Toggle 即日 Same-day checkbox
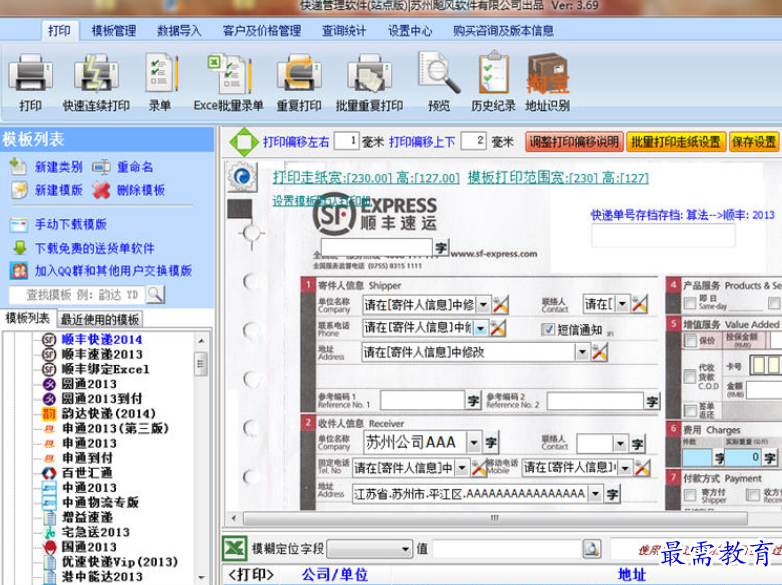The image size is (782, 585). click(690, 302)
